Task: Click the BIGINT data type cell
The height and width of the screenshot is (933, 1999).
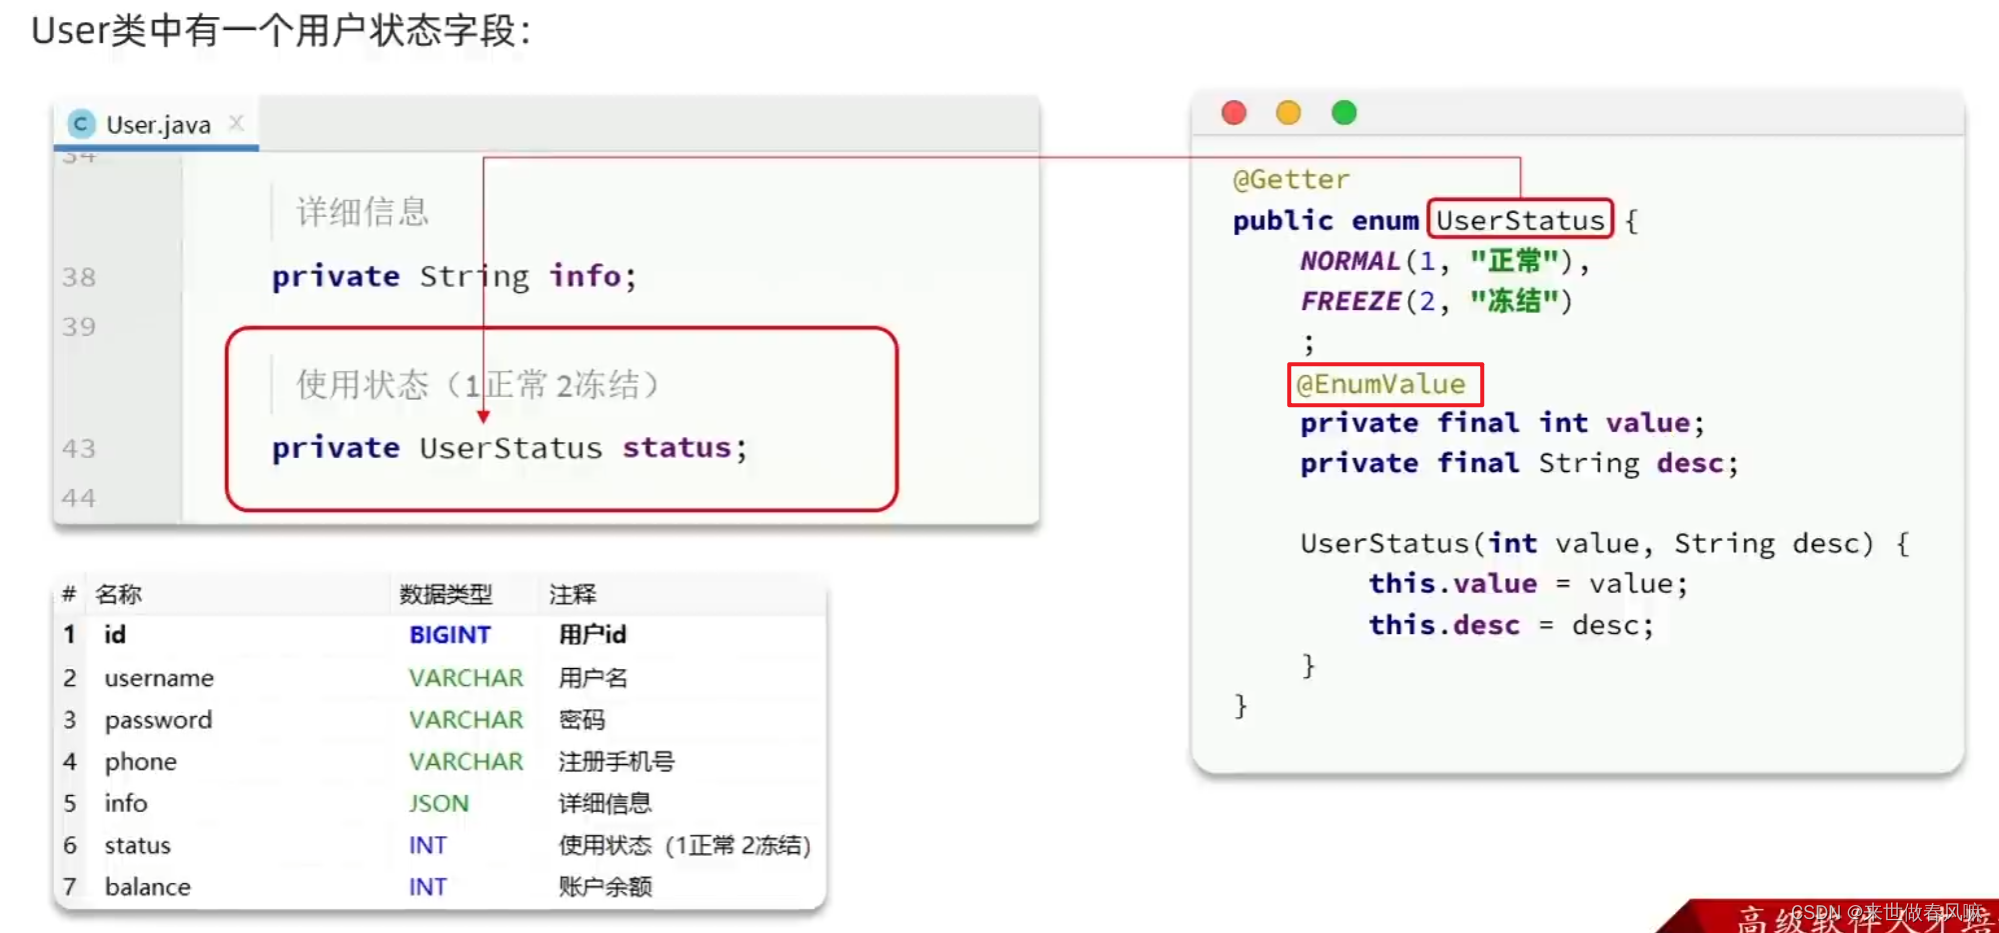Action: [x=450, y=635]
